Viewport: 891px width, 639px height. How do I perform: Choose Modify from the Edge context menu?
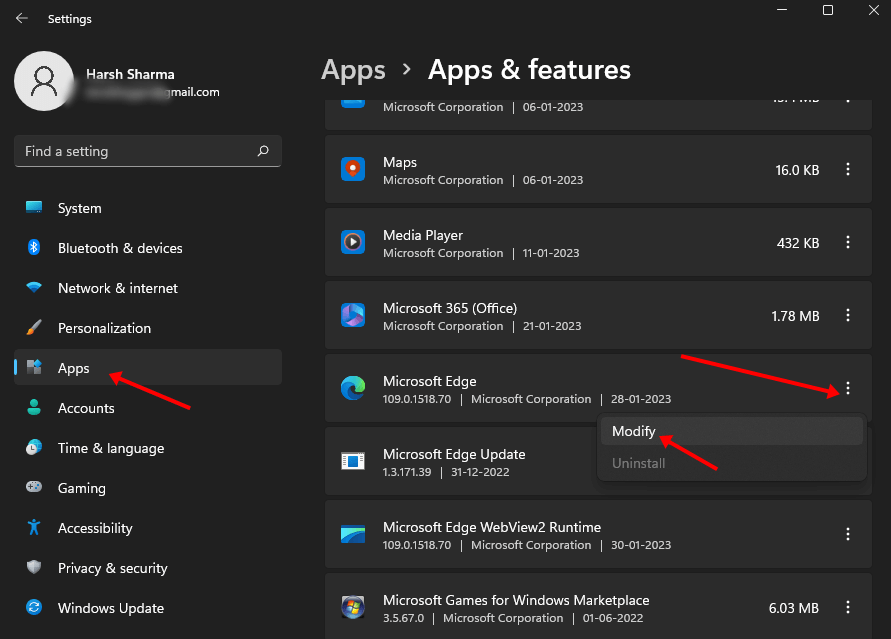pyautogui.click(x=634, y=431)
